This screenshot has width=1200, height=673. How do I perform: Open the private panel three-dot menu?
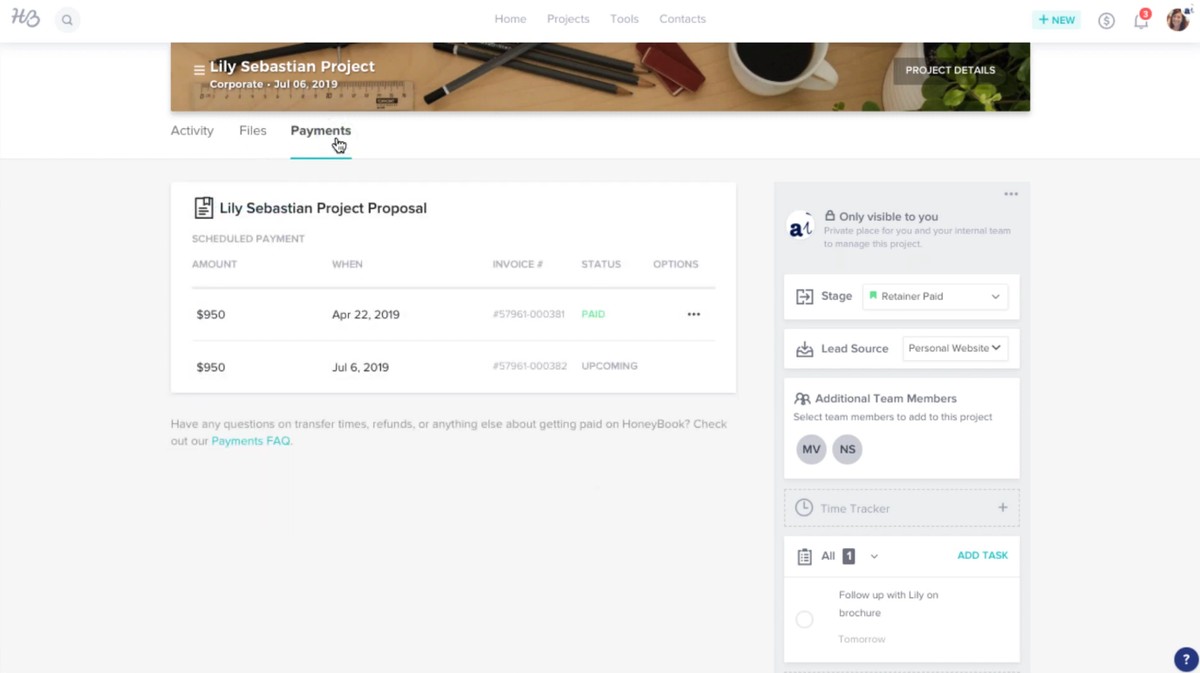(1011, 194)
